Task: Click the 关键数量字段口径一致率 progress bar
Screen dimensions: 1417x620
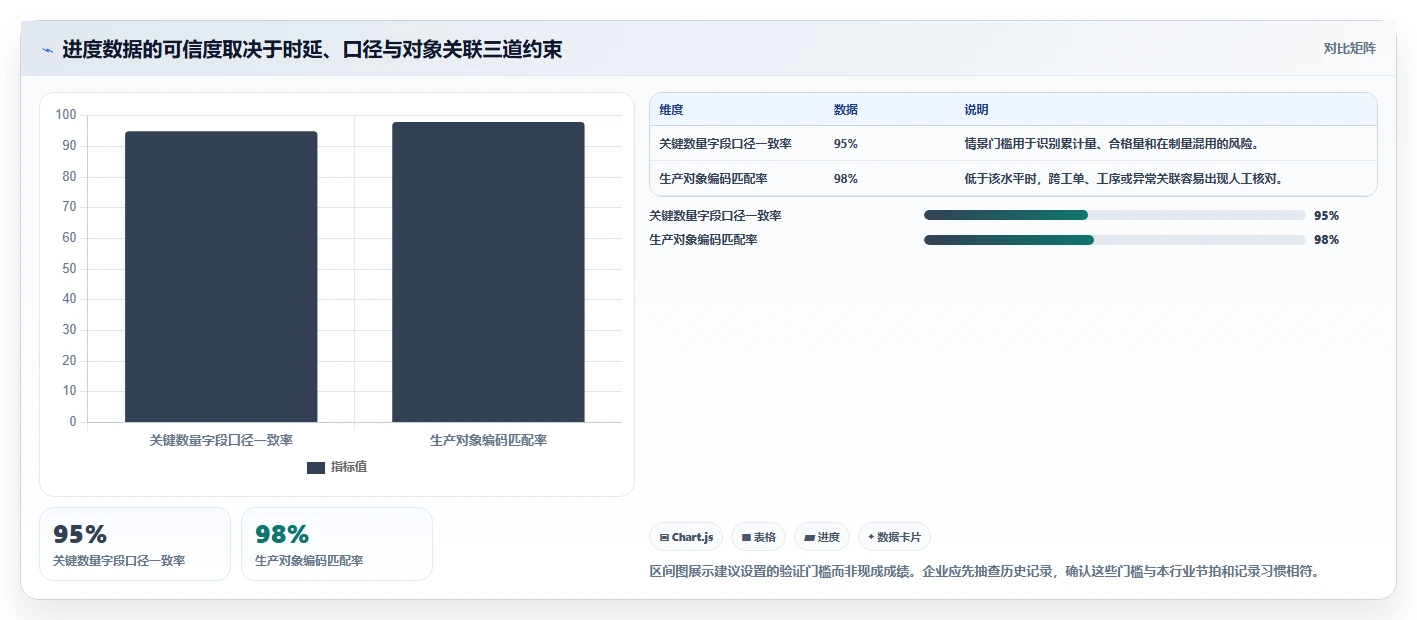Action: click(x=1115, y=215)
